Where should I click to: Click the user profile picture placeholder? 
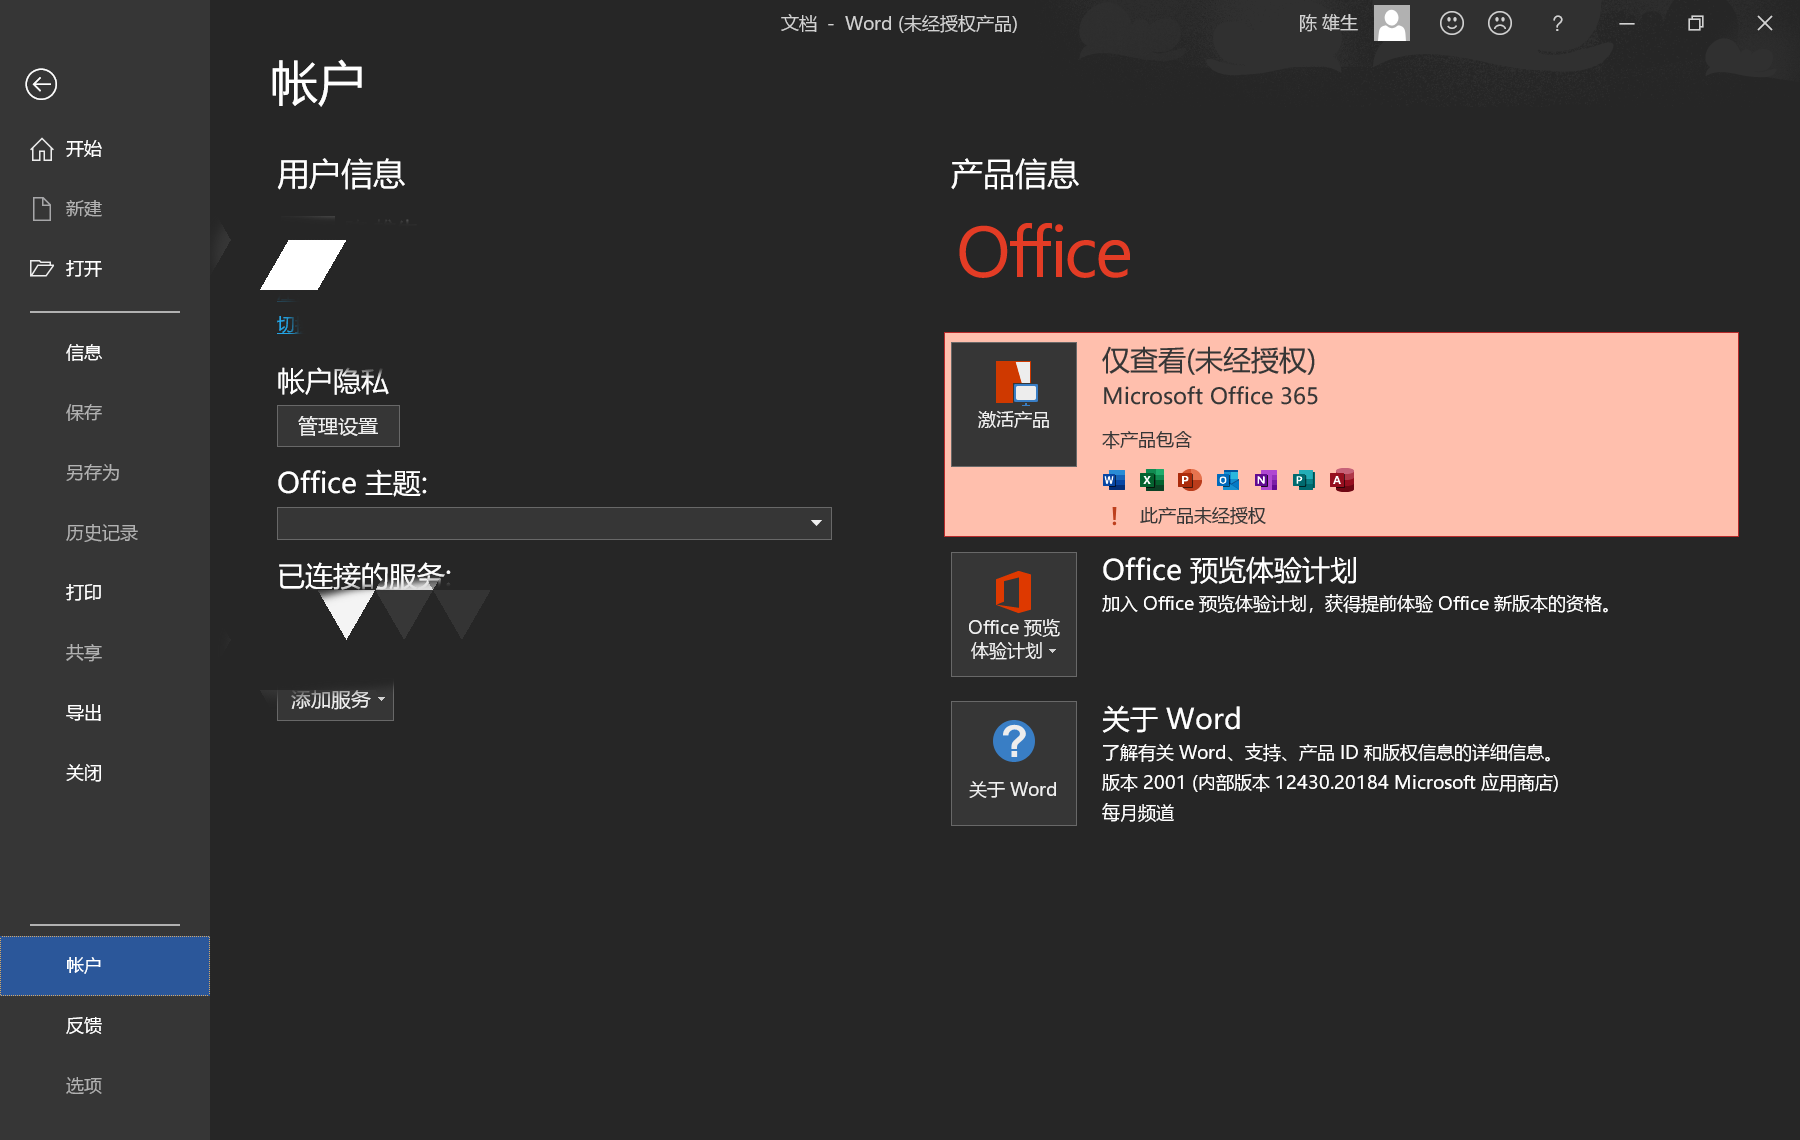[303, 265]
